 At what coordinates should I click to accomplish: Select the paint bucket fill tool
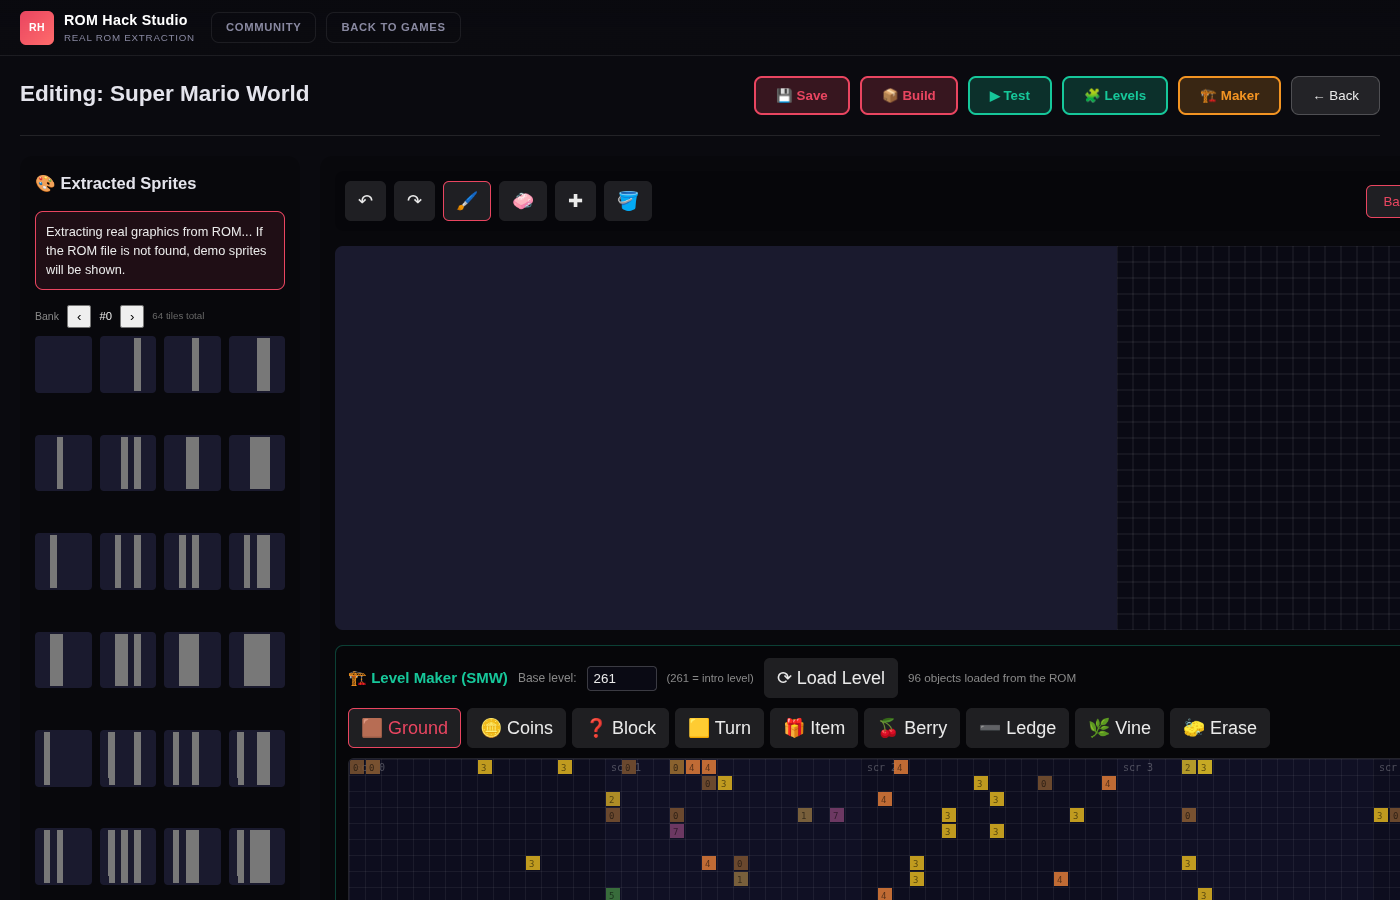(x=628, y=201)
